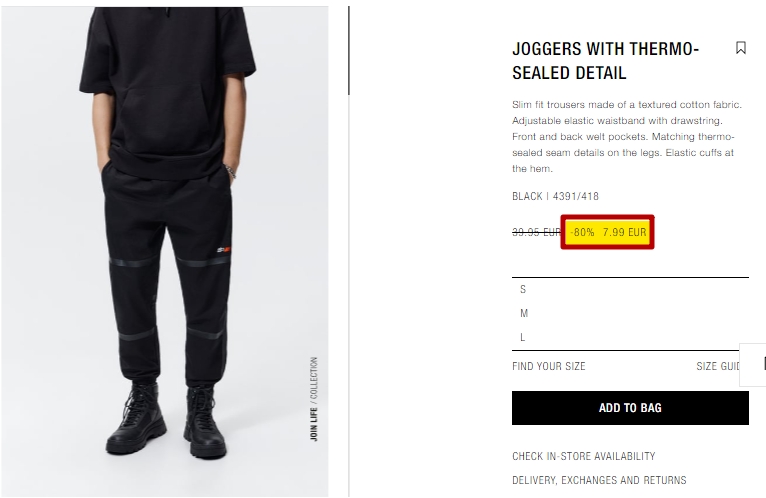Image resolution: width=766 pixels, height=498 pixels.
Task: Open CHECK IN-STORE AVAILABILITY
Action: pyautogui.click(x=583, y=456)
